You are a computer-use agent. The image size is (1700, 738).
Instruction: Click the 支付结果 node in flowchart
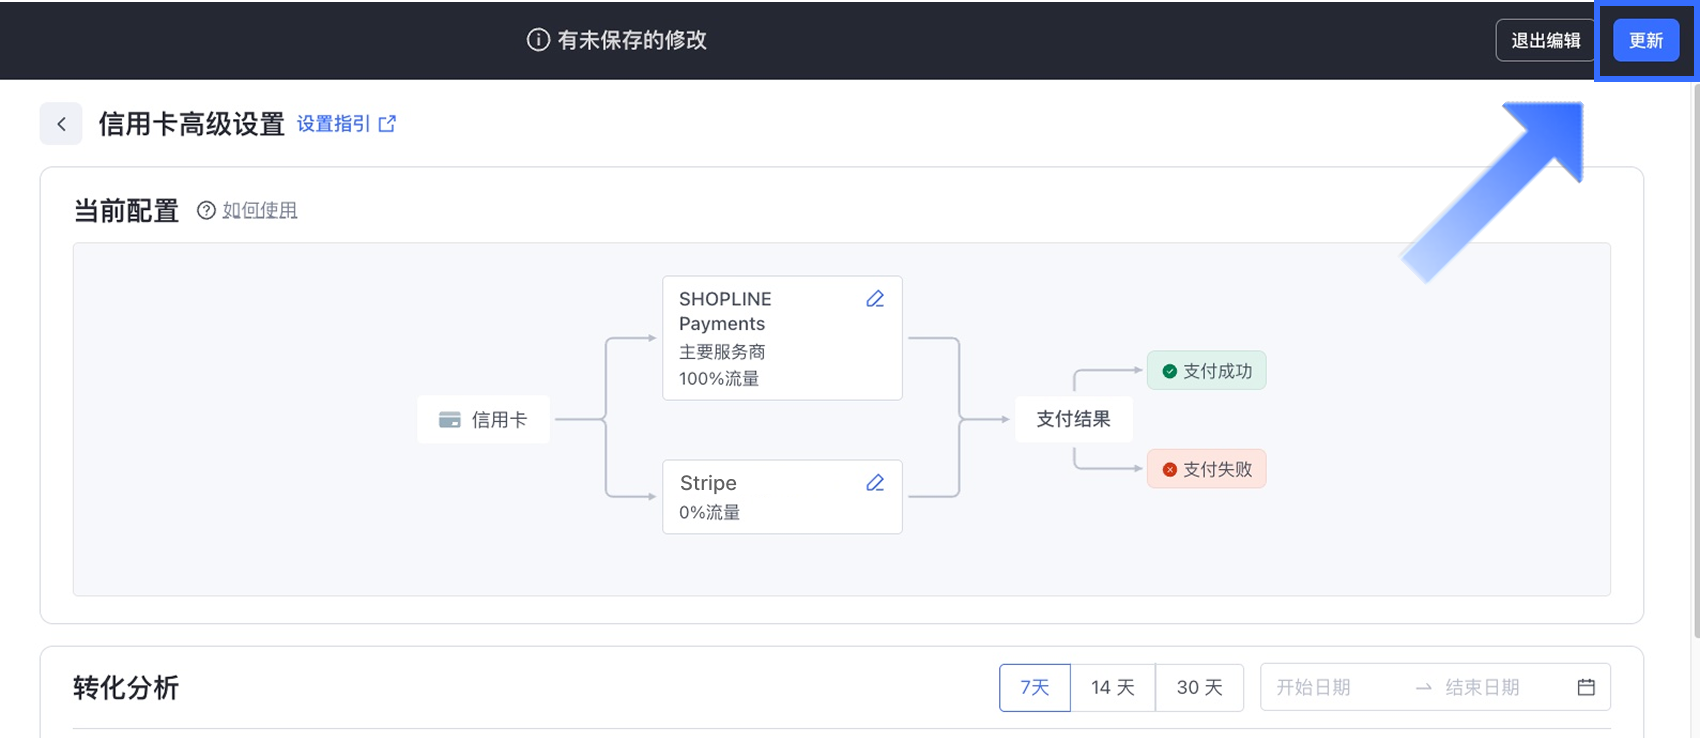pyautogui.click(x=1073, y=419)
